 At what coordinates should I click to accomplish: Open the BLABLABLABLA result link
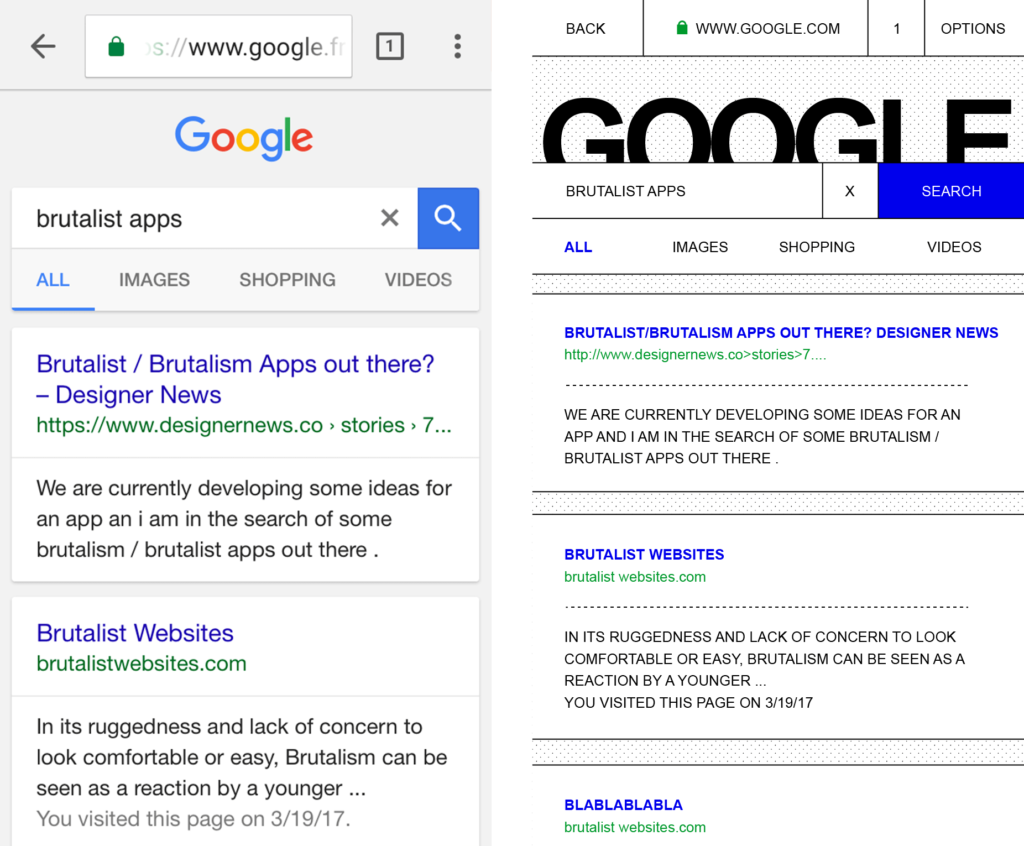[x=623, y=805]
